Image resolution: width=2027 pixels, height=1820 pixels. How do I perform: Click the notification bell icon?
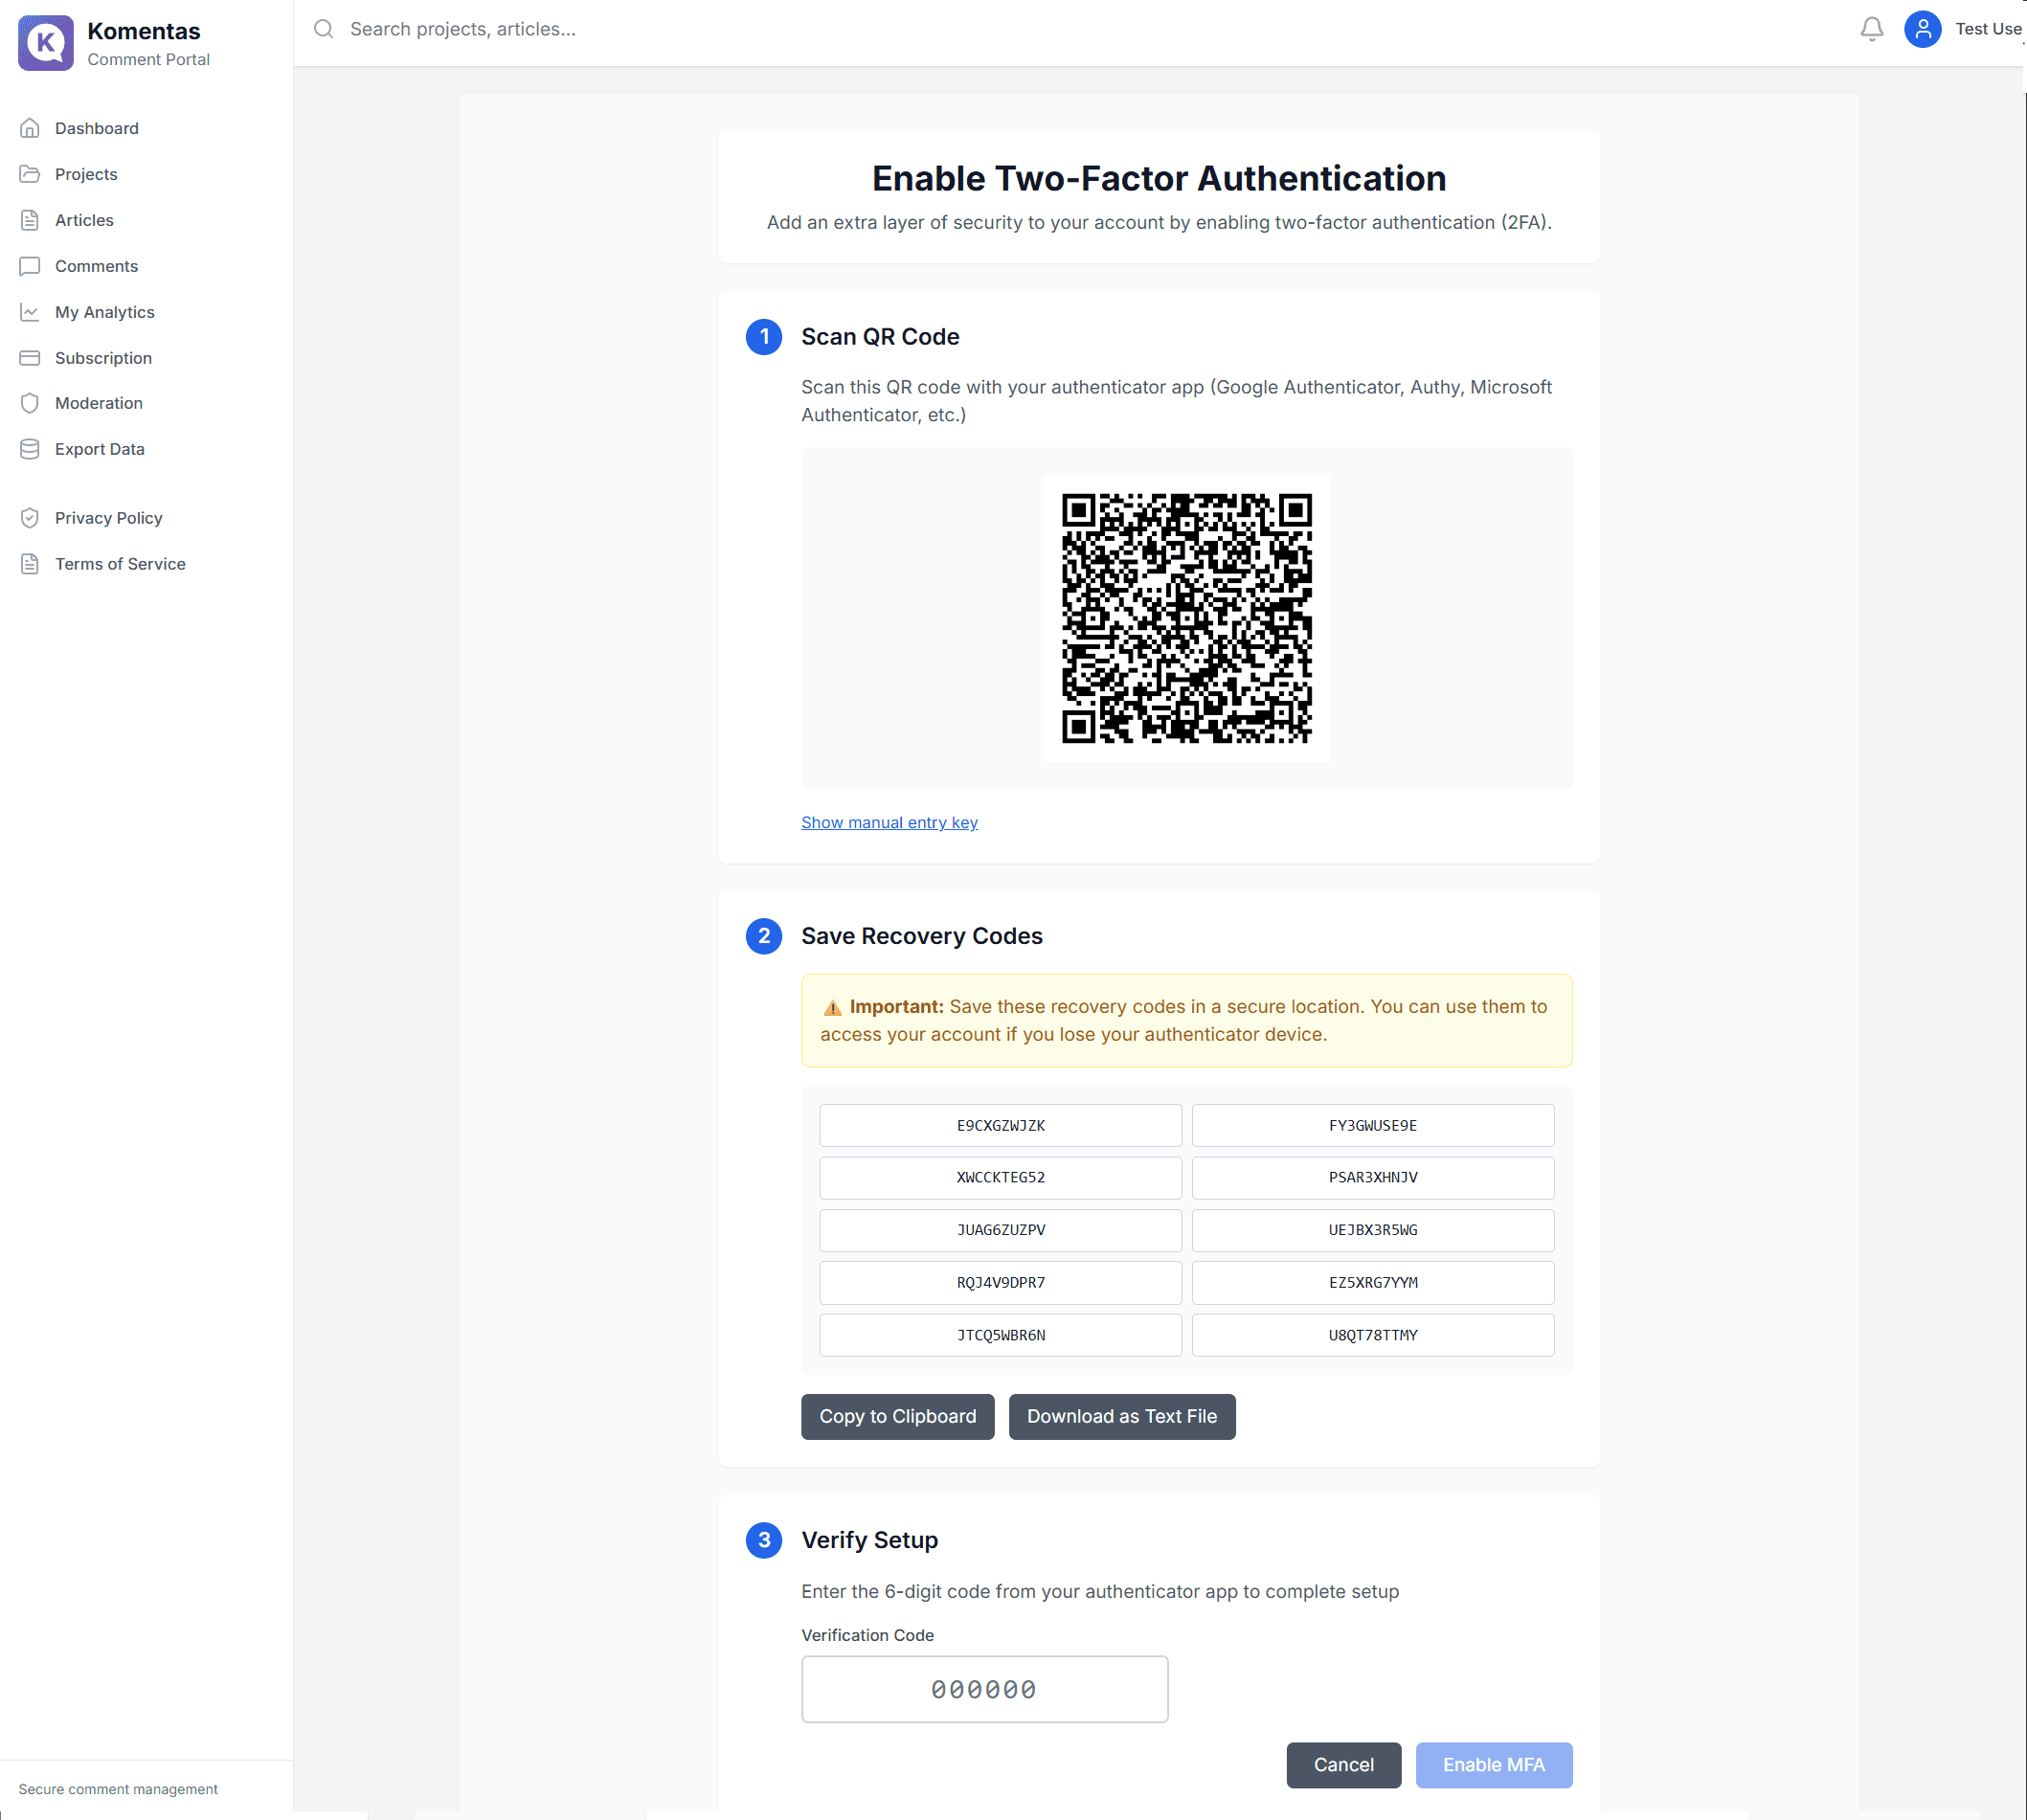(1871, 29)
